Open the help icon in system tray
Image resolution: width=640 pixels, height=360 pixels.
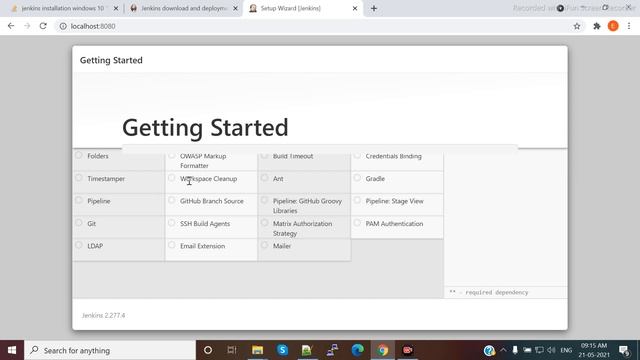pyautogui.click(x=489, y=350)
